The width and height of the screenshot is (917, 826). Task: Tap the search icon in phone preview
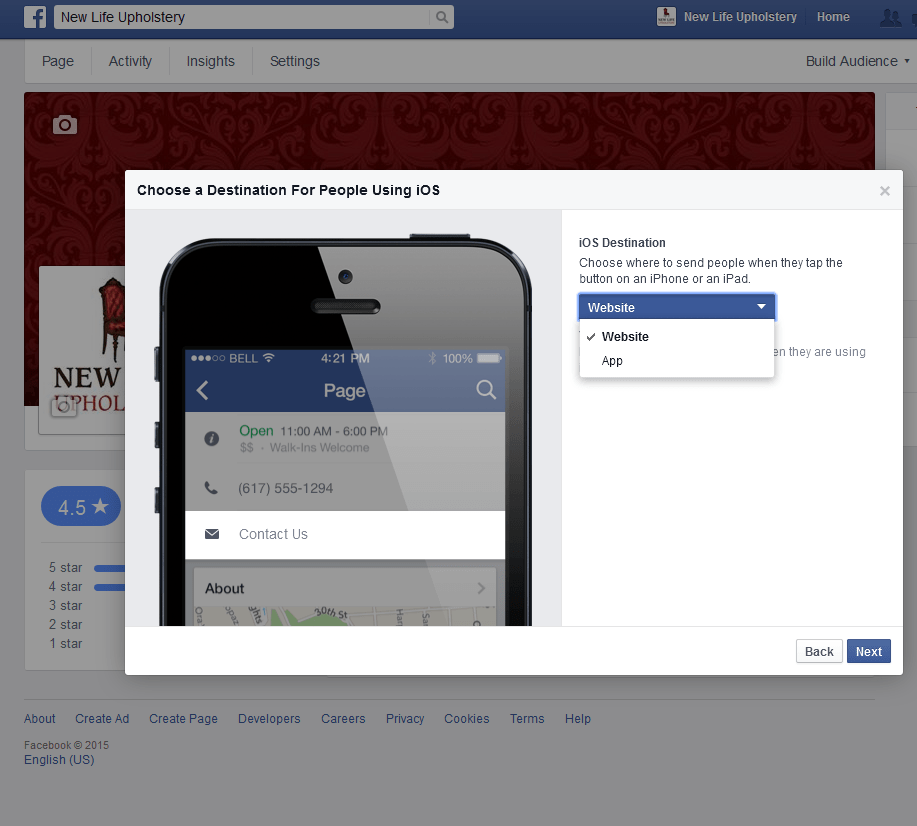point(486,390)
